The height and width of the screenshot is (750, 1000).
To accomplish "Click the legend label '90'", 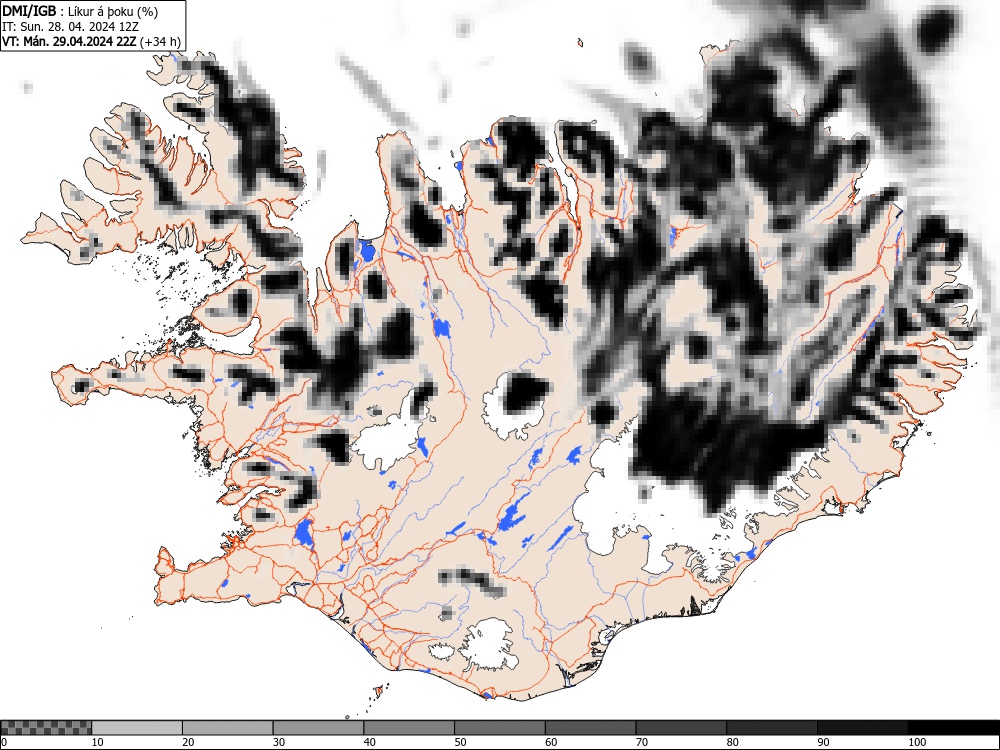I will [x=823, y=742].
